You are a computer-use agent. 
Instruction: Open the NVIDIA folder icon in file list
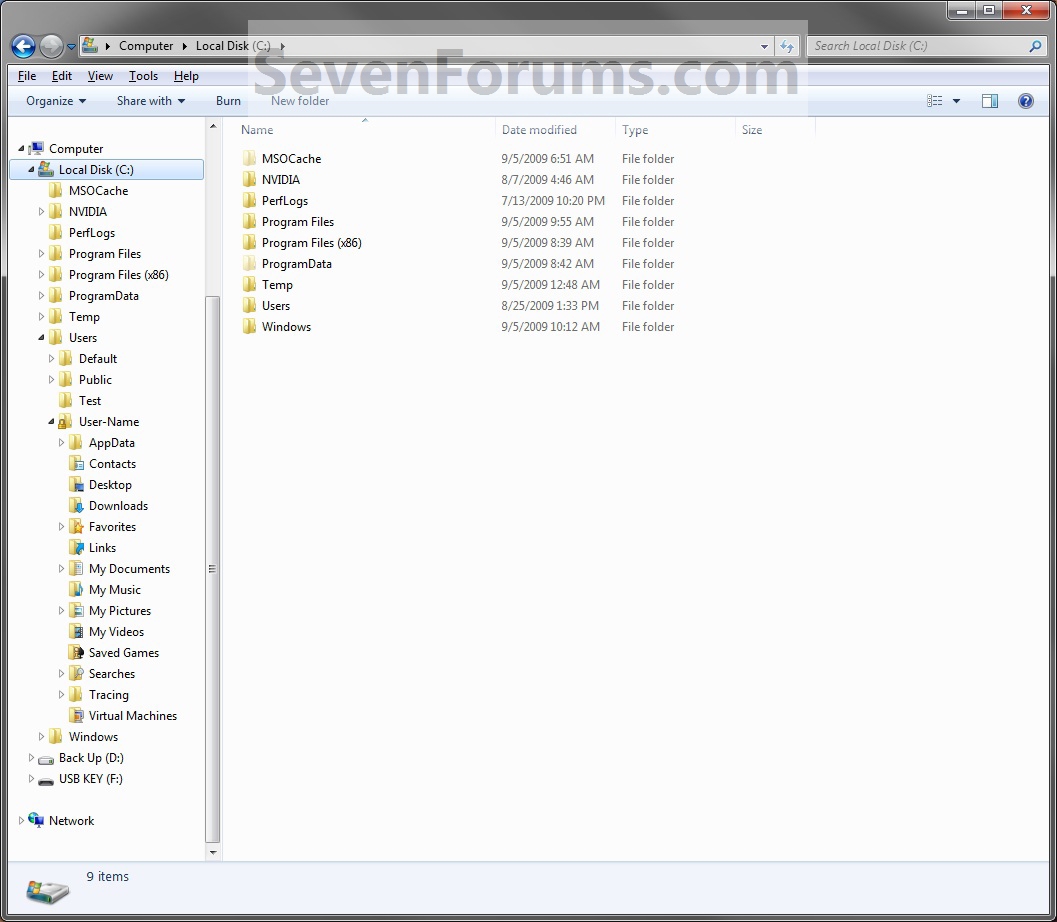249,179
